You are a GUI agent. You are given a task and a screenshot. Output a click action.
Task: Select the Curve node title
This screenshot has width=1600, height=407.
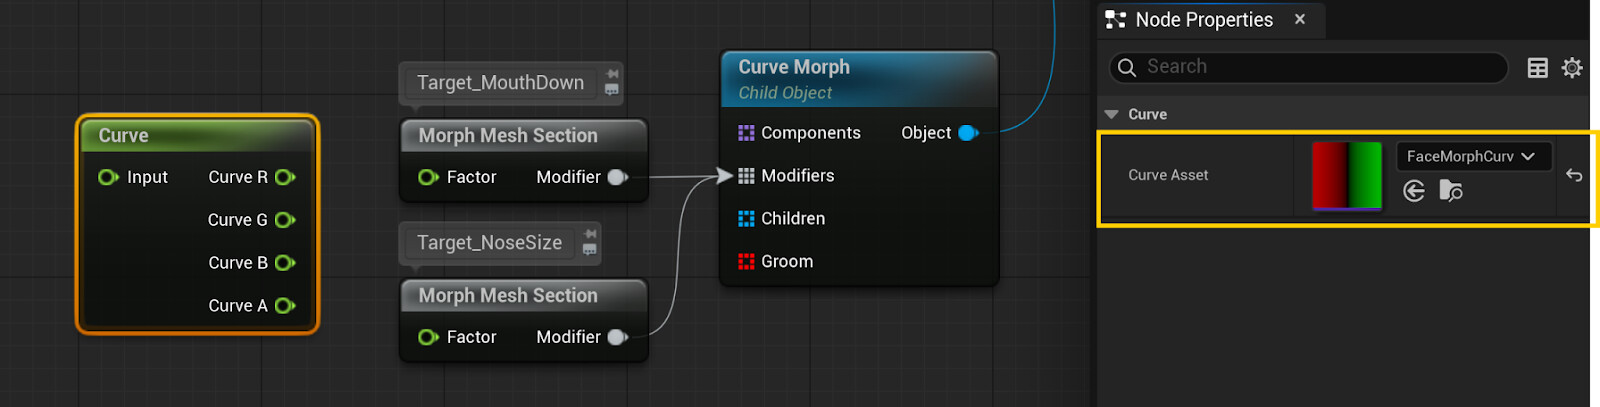[x=123, y=135]
